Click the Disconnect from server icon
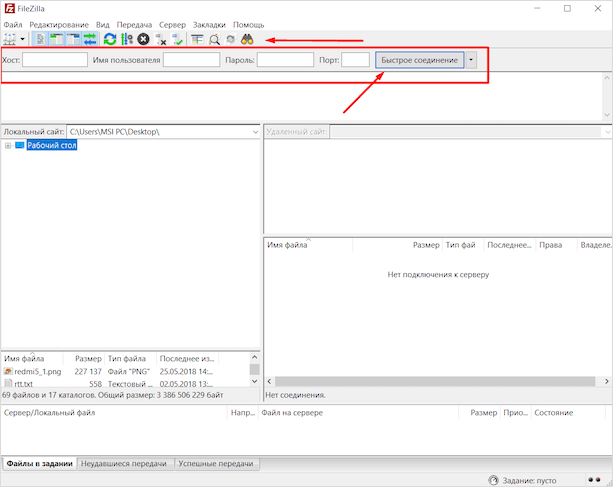613x487 pixels. coord(161,40)
